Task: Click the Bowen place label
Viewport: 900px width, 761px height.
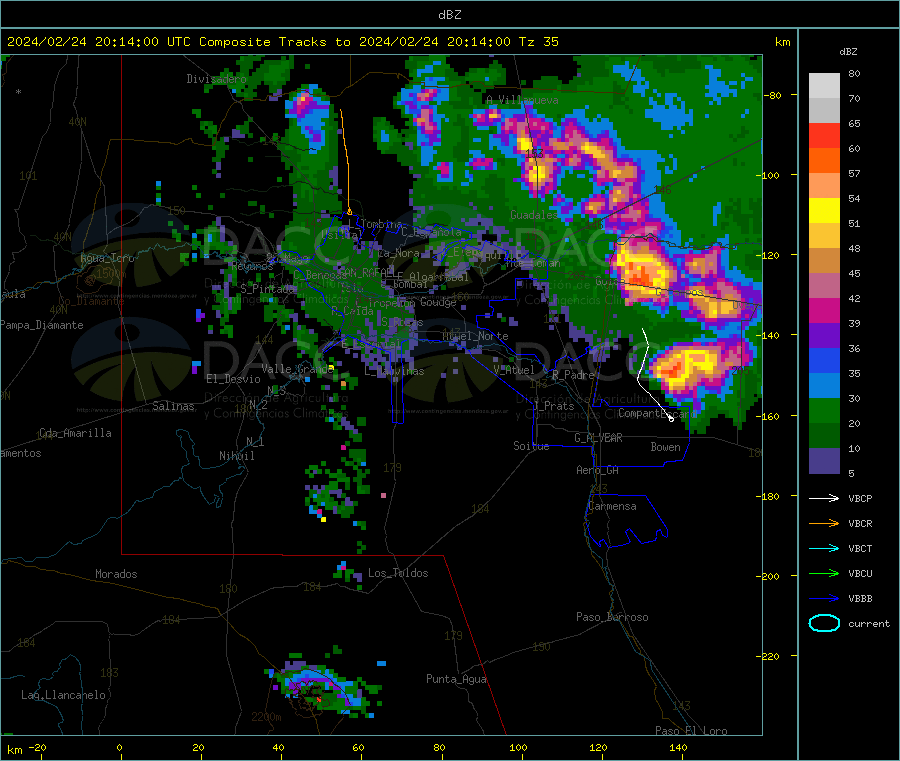Action: pos(665,448)
